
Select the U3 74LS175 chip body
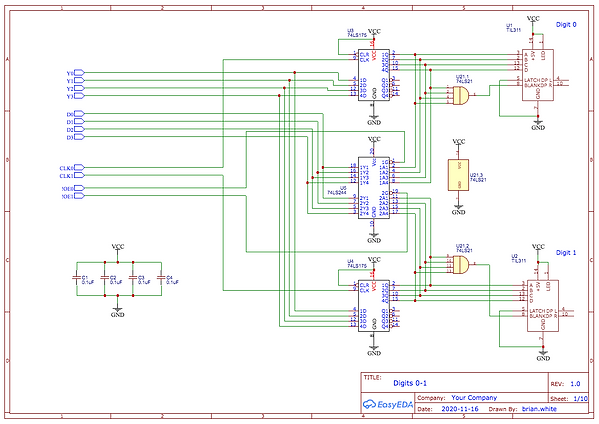(x=374, y=75)
